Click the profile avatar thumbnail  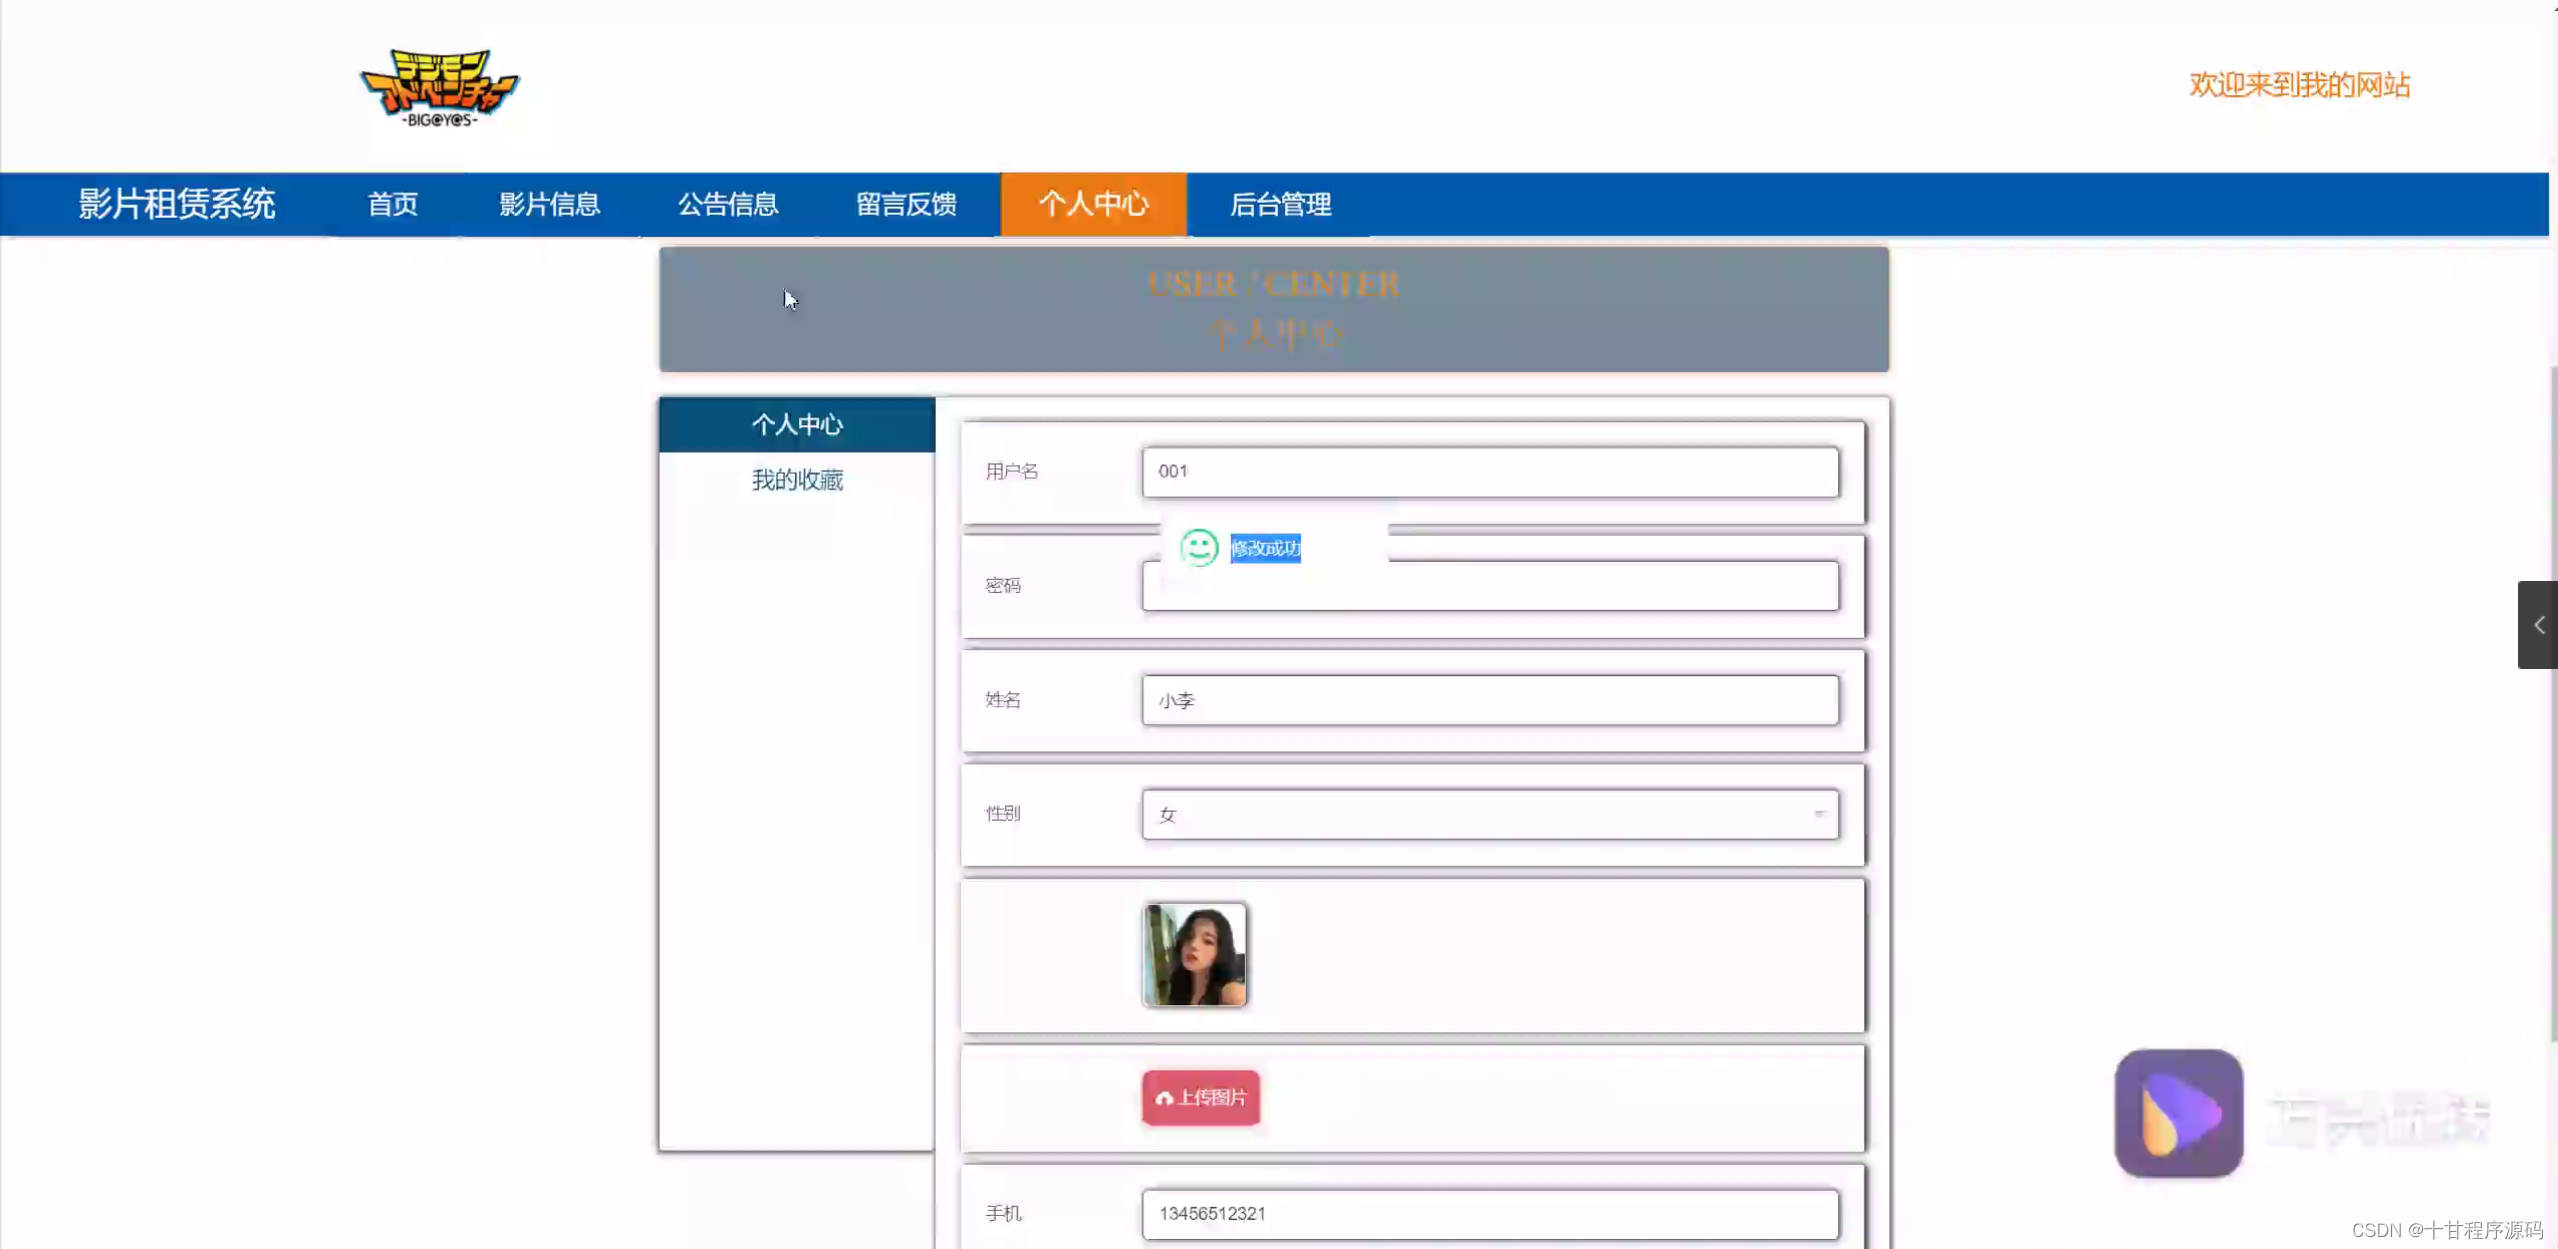click(x=1195, y=954)
